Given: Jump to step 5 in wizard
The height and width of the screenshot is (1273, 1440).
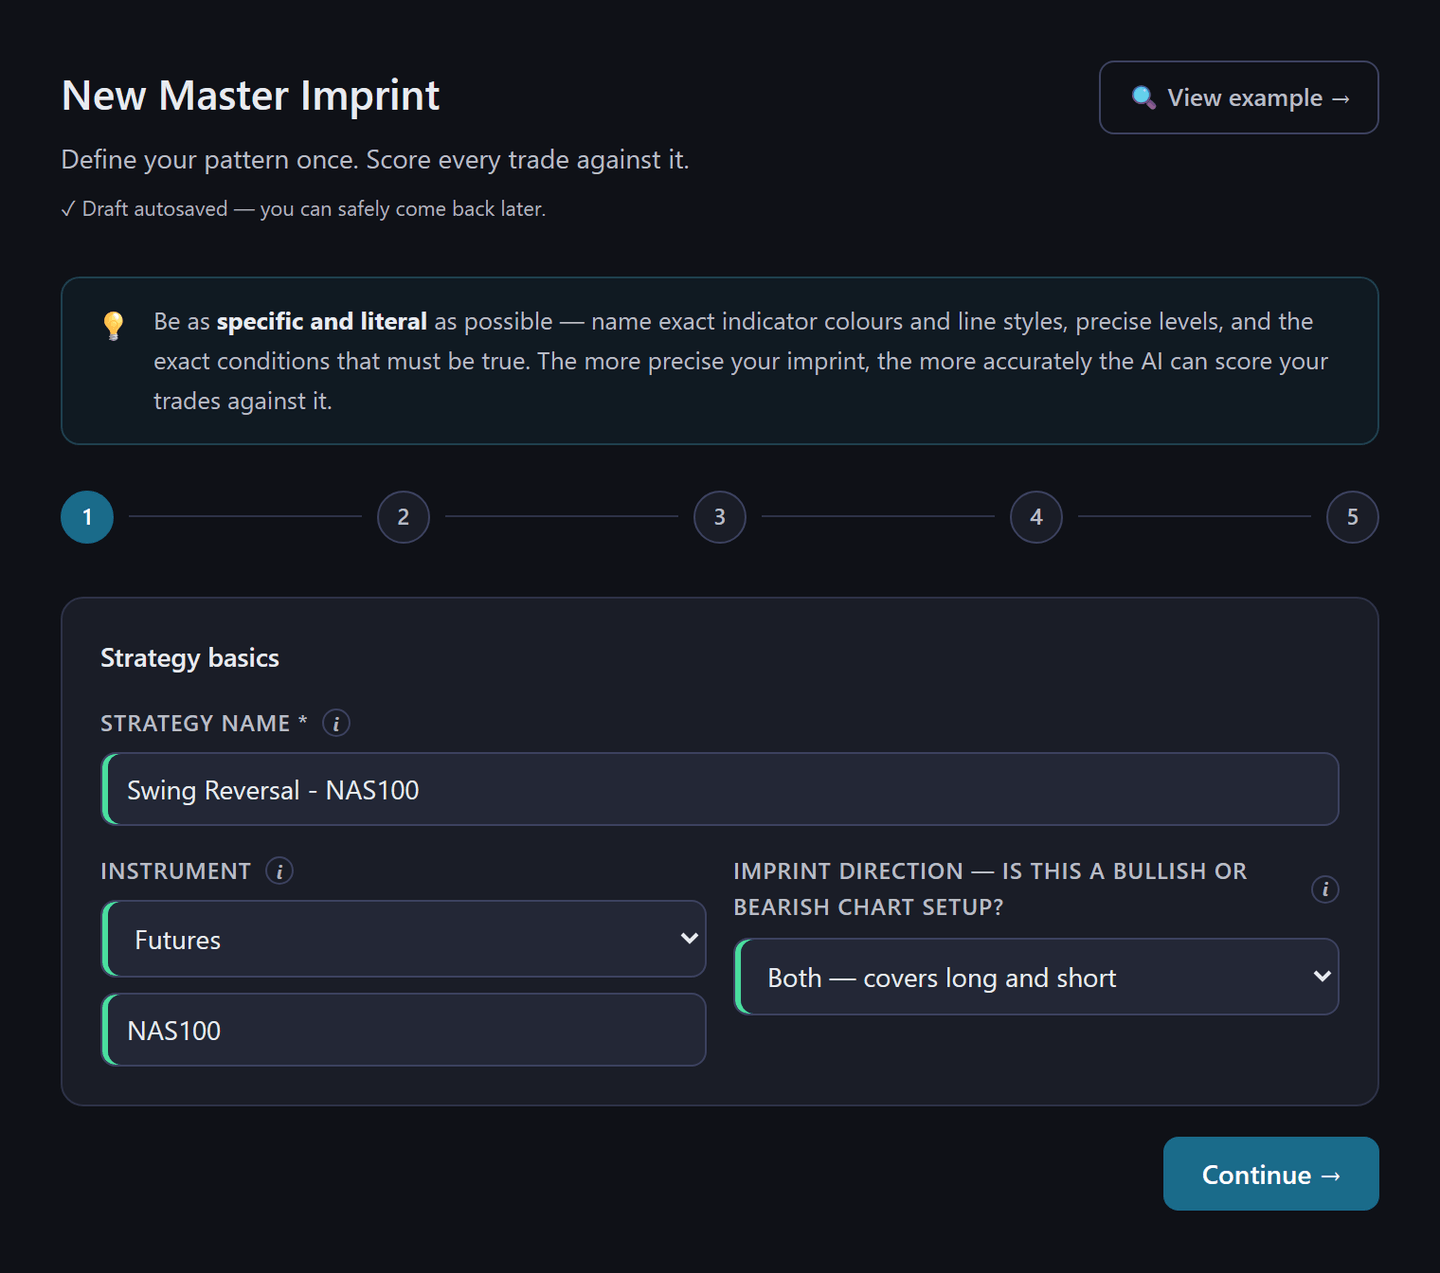Looking at the screenshot, I should (1352, 517).
